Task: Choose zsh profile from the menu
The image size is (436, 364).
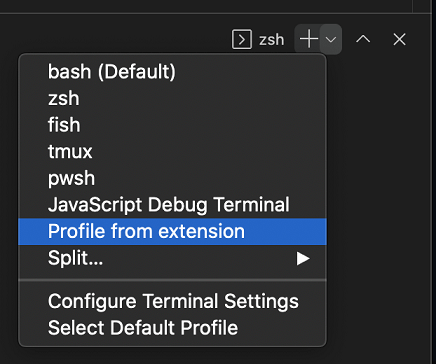Action: point(172,98)
